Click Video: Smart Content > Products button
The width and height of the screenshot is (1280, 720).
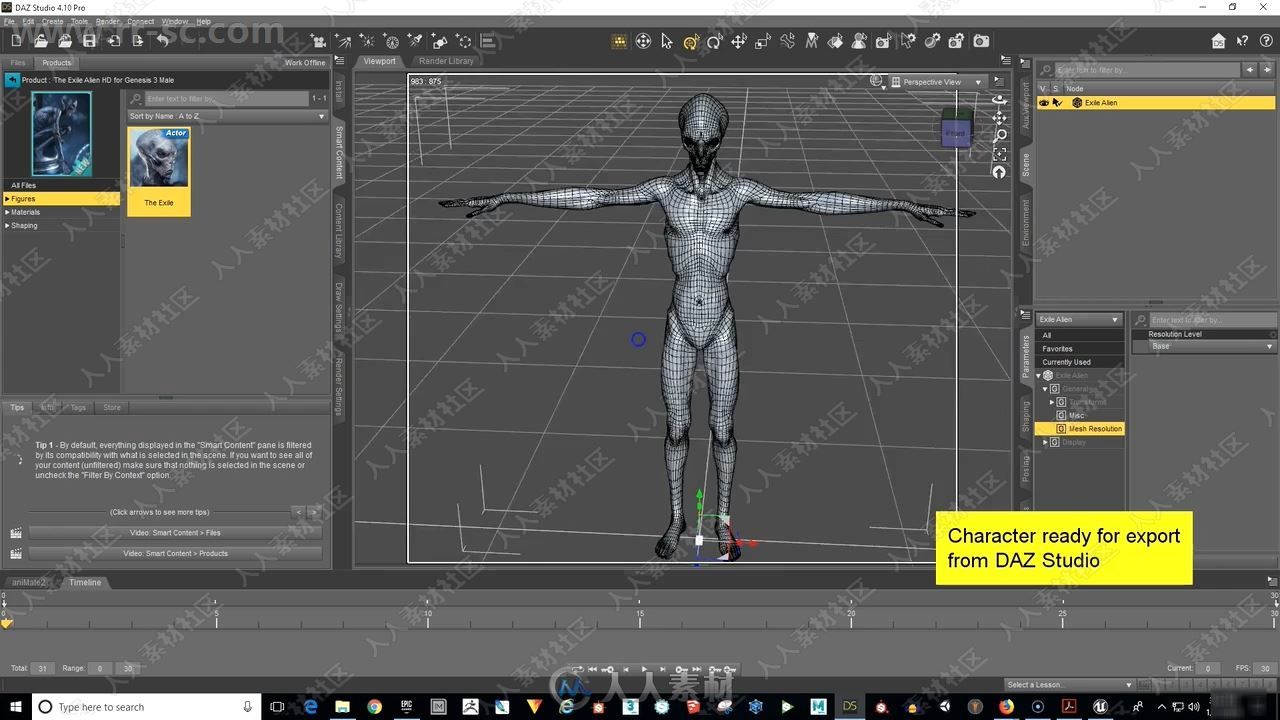(175, 553)
